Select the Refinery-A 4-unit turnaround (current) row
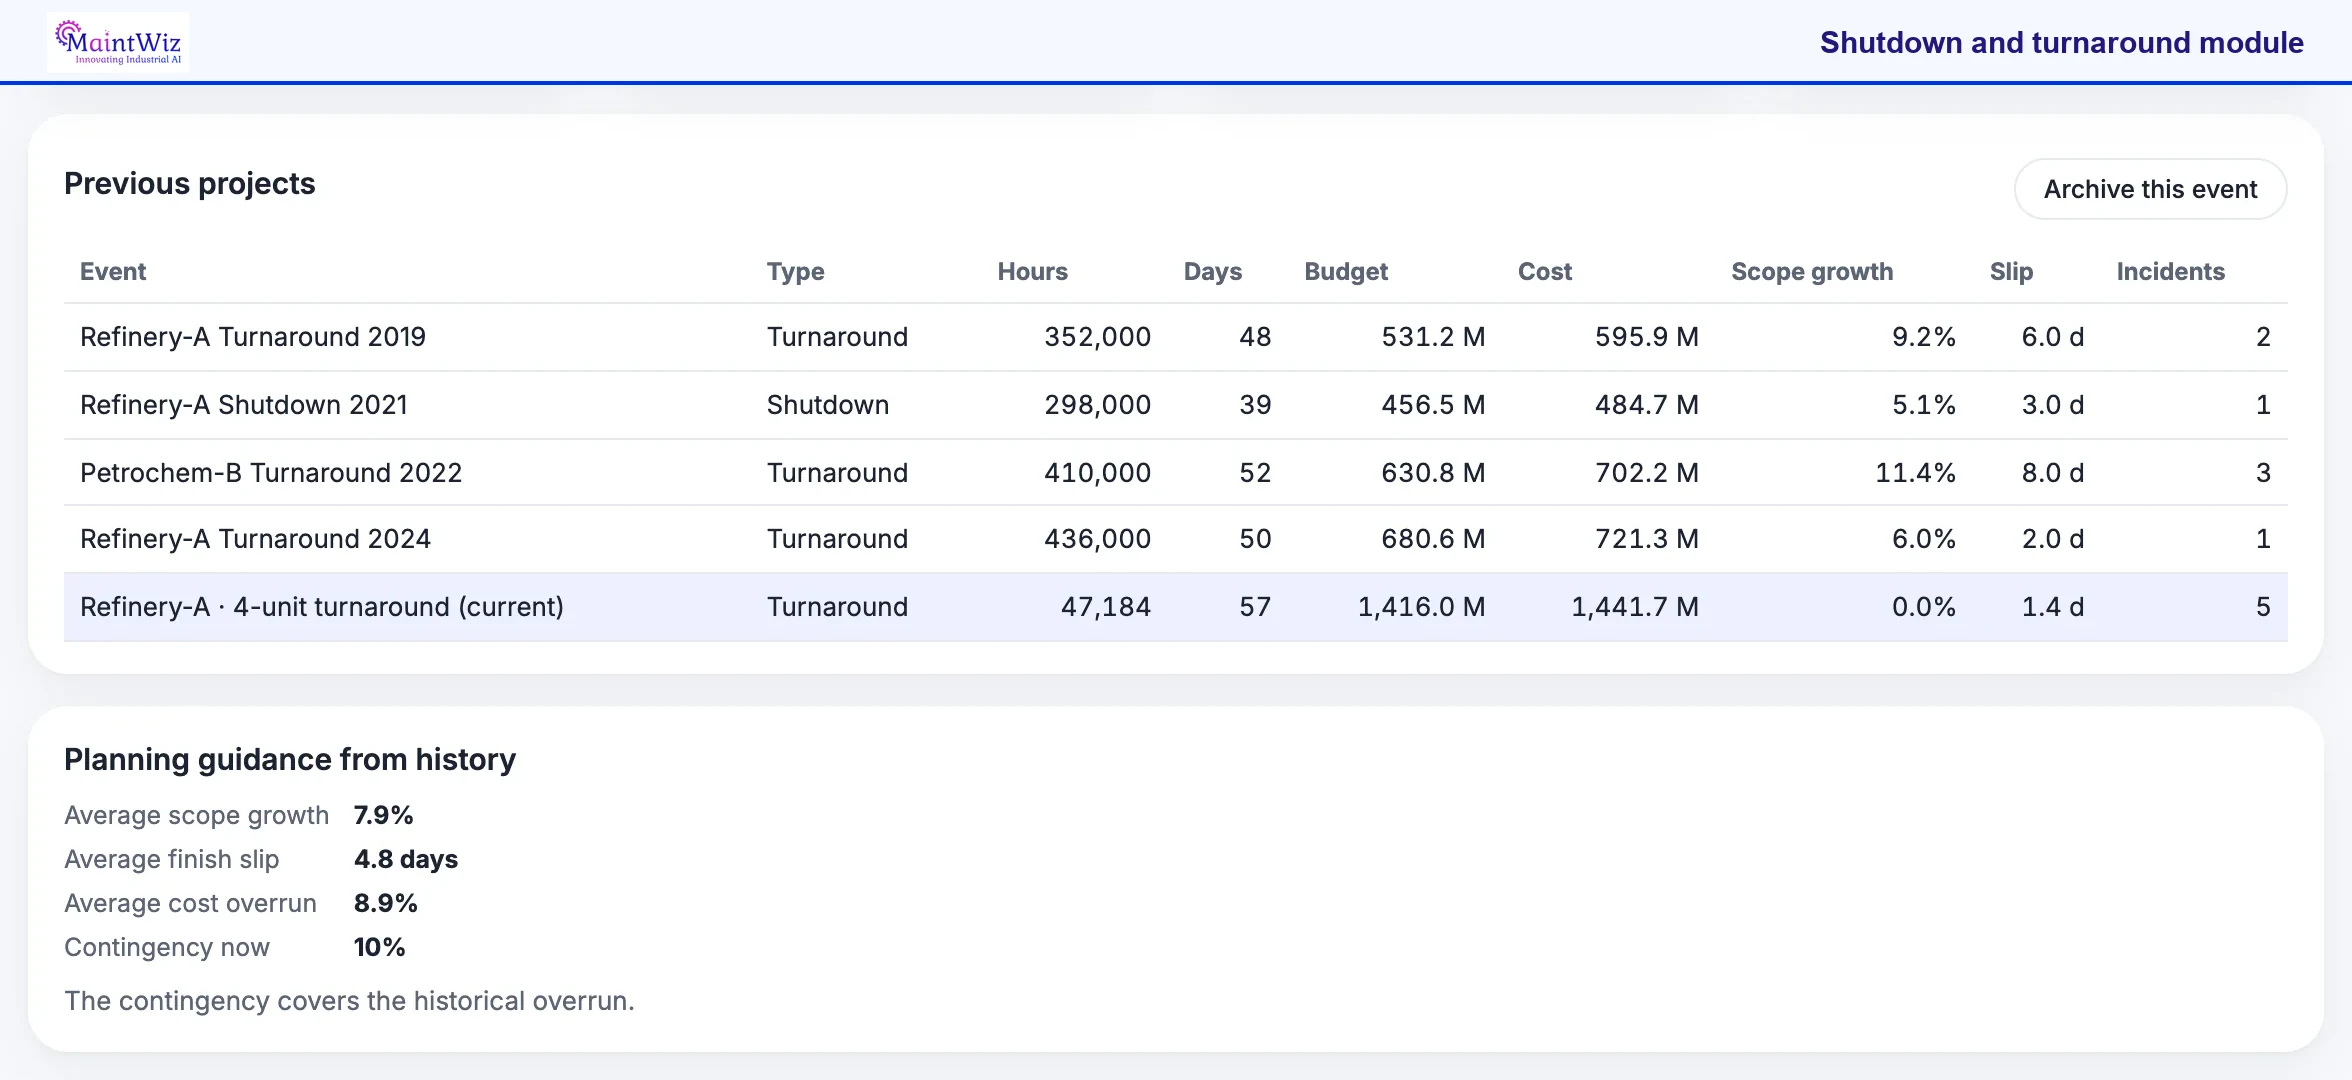The height and width of the screenshot is (1080, 2352). pos(1176,607)
